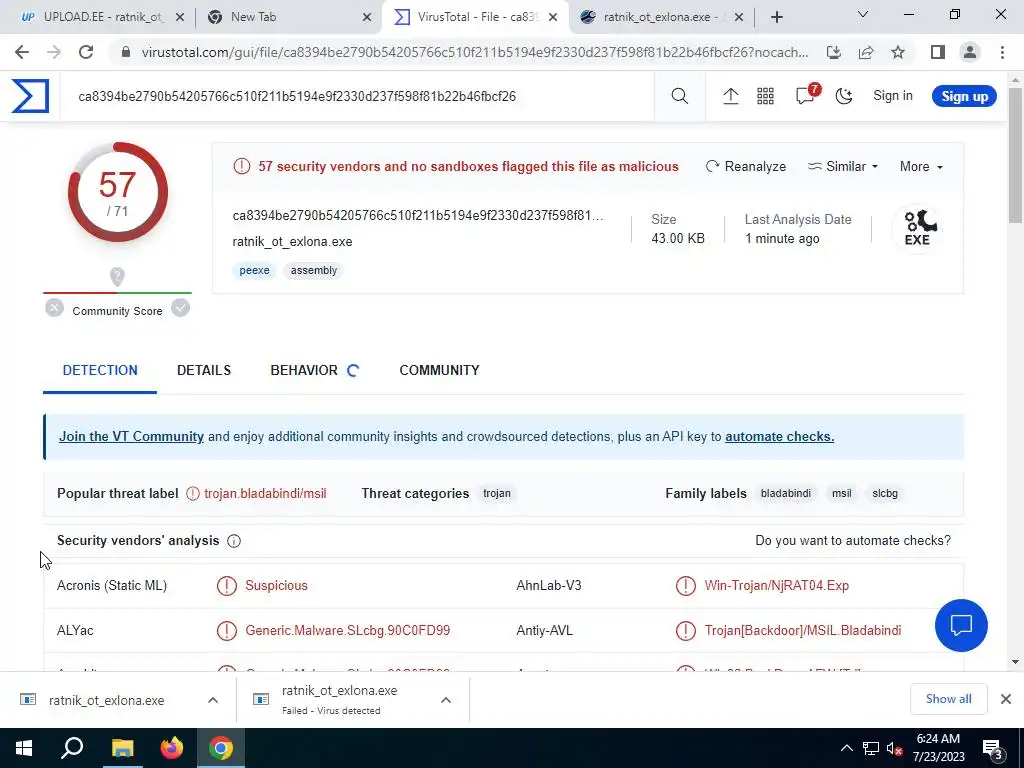Toggle the browser side panel icon
The width and height of the screenshot is (1024, 768).
[938, 52]
